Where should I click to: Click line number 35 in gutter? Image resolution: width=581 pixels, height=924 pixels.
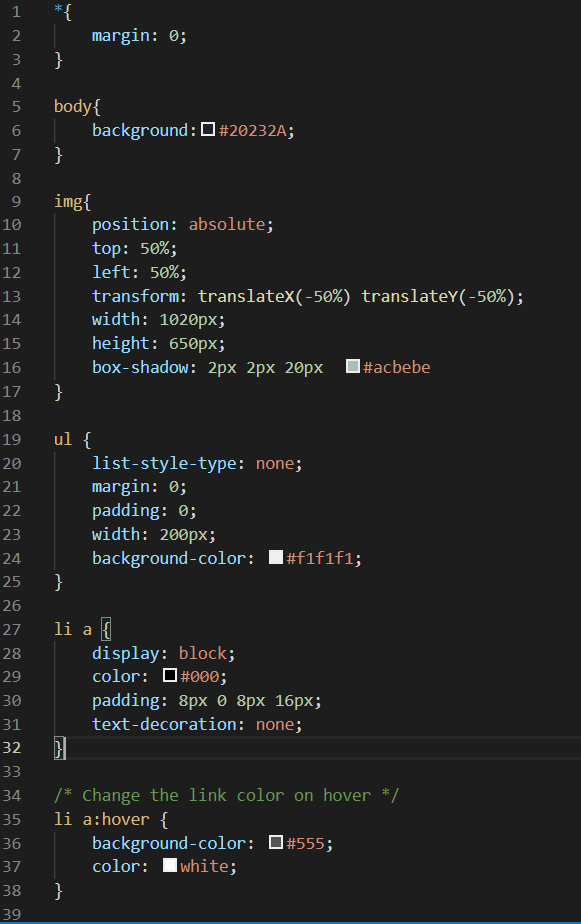[x=11, y=820]
